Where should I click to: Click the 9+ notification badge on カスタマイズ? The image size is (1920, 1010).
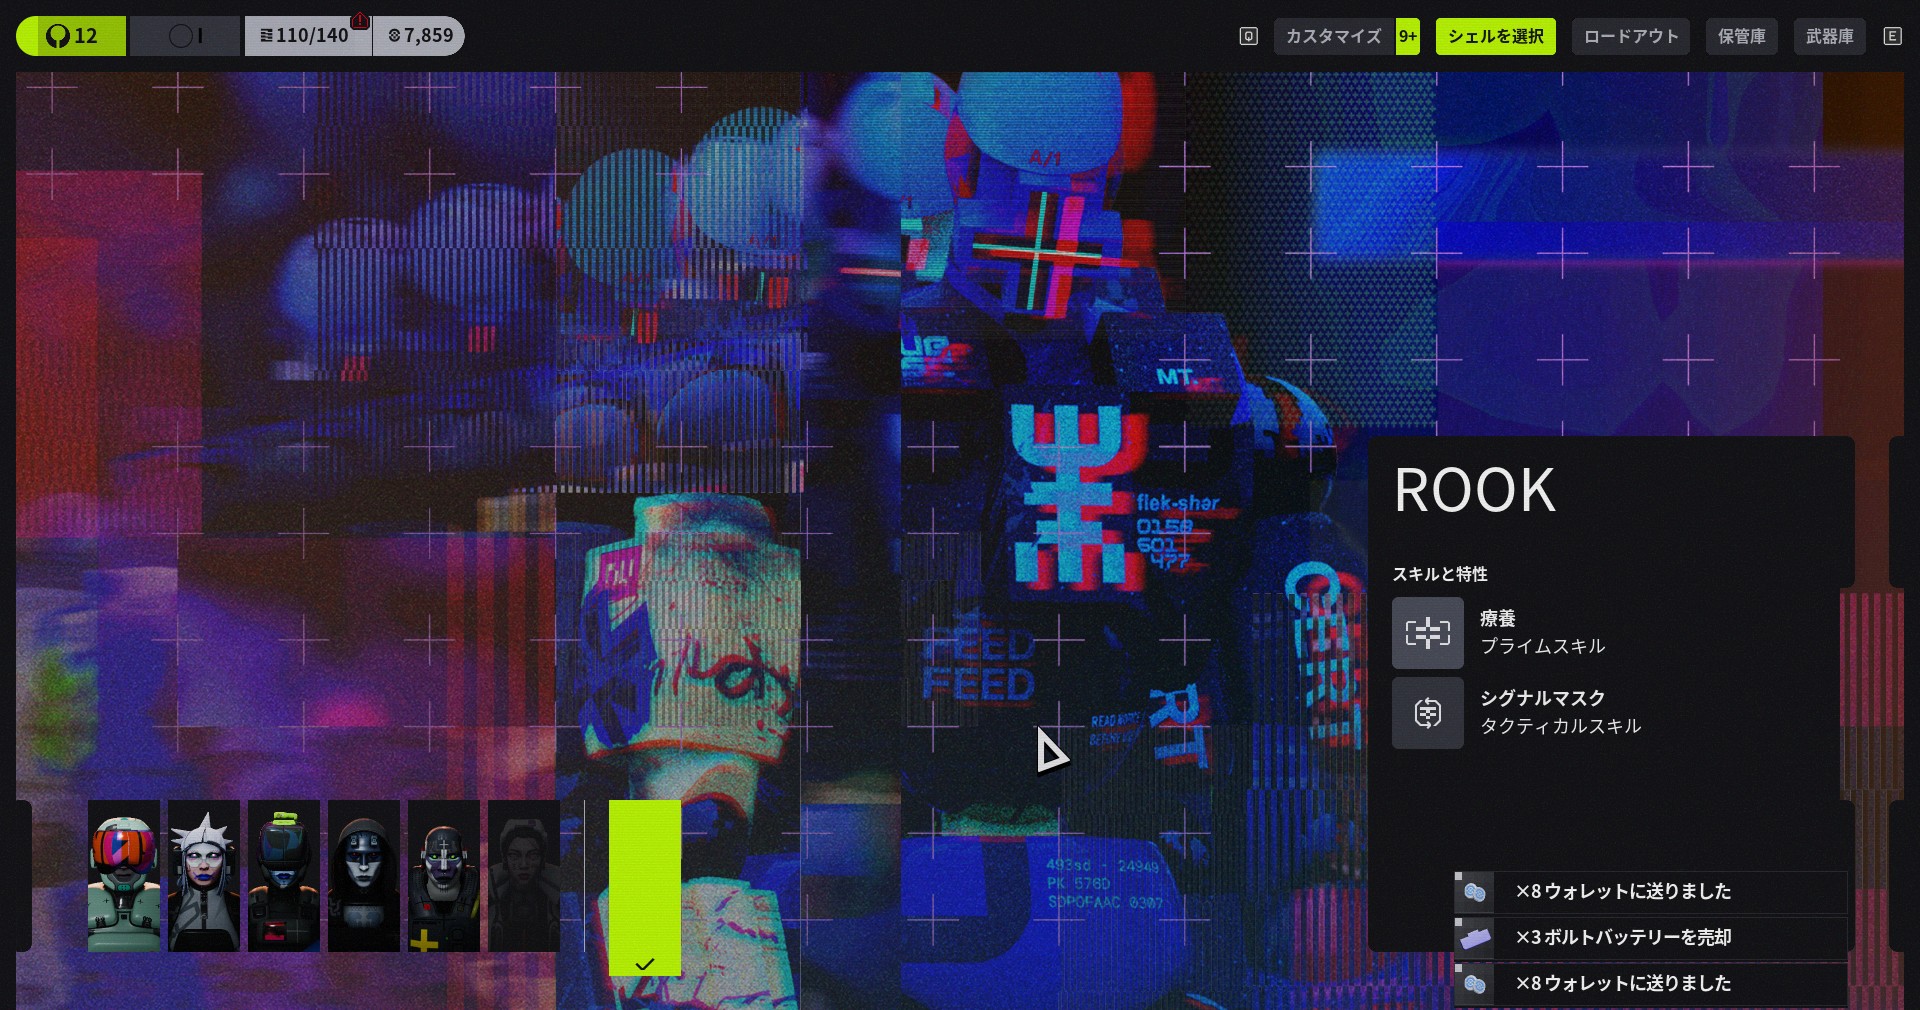(1408, 36)
